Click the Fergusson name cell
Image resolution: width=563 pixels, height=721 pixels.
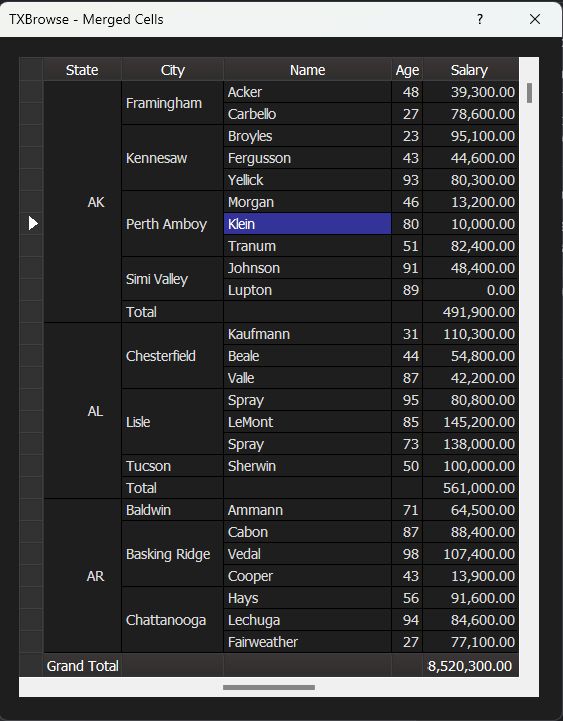pyautogui.click(x=307, y=158)
